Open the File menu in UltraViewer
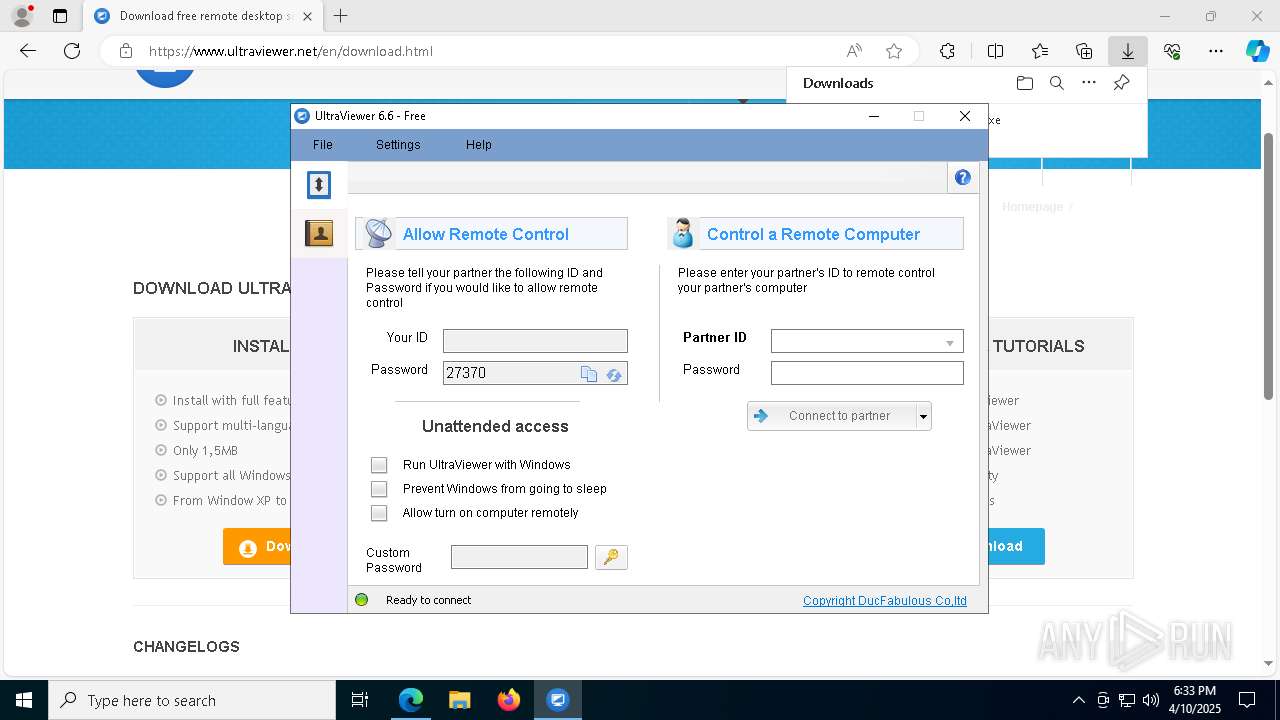The width and height of the screenshot is (1280, 720). 322,145
